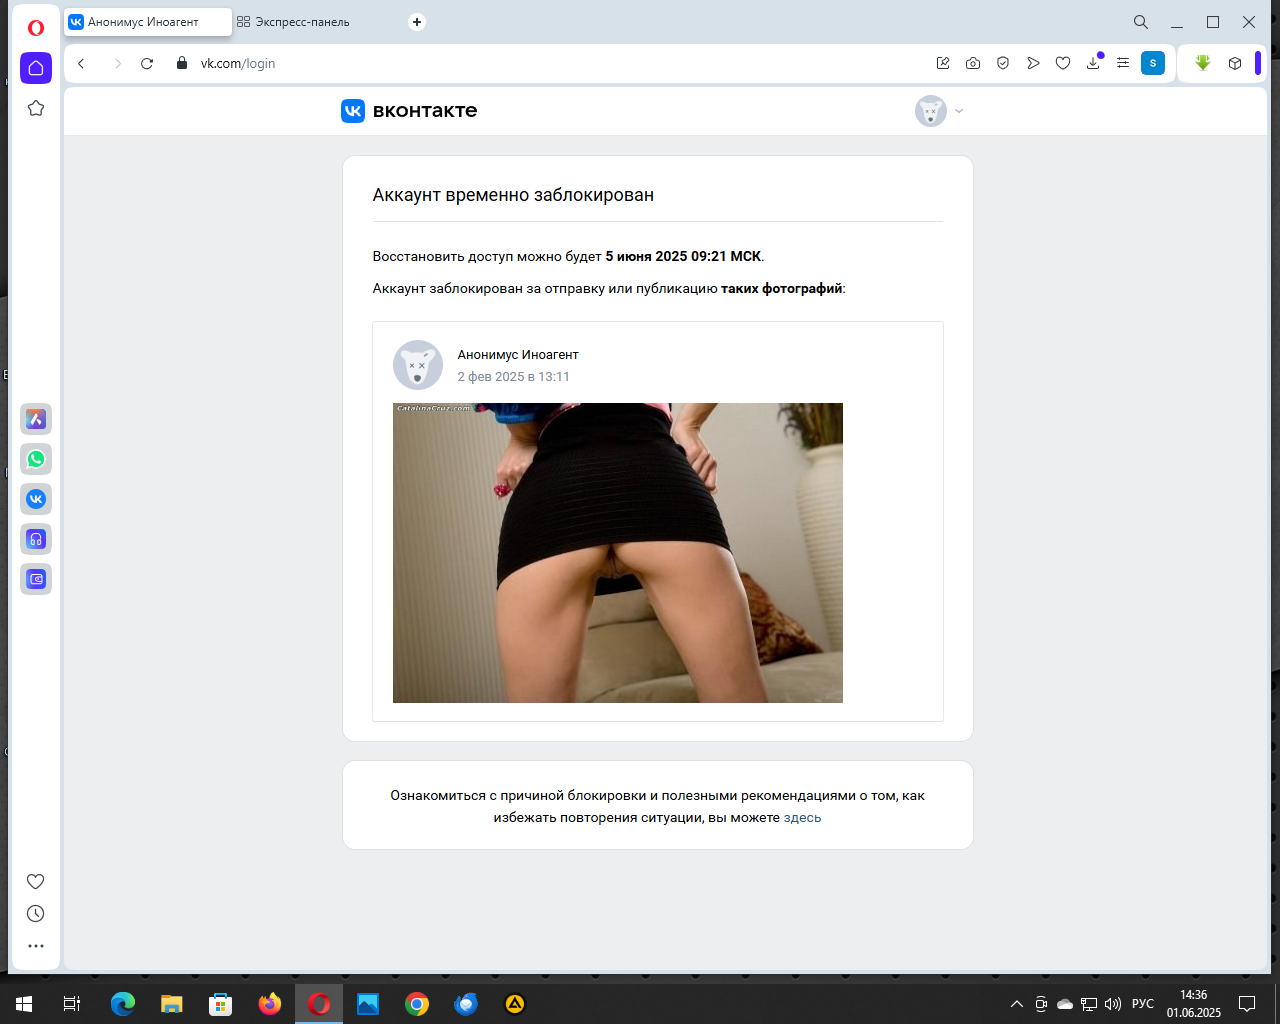Add page to bookmarks heart icon

pyautogui.click(x=1063, y=63)
